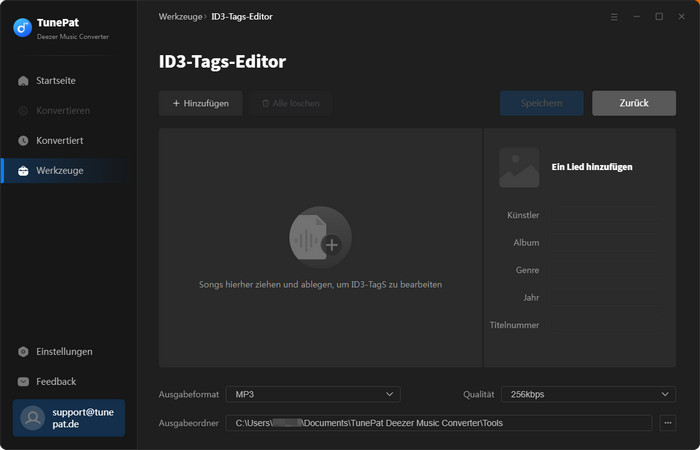This screenshot has height=450, width=700.
Task: Go back to Werkzeuge via breadcrumb
Action: click(180, 17)
